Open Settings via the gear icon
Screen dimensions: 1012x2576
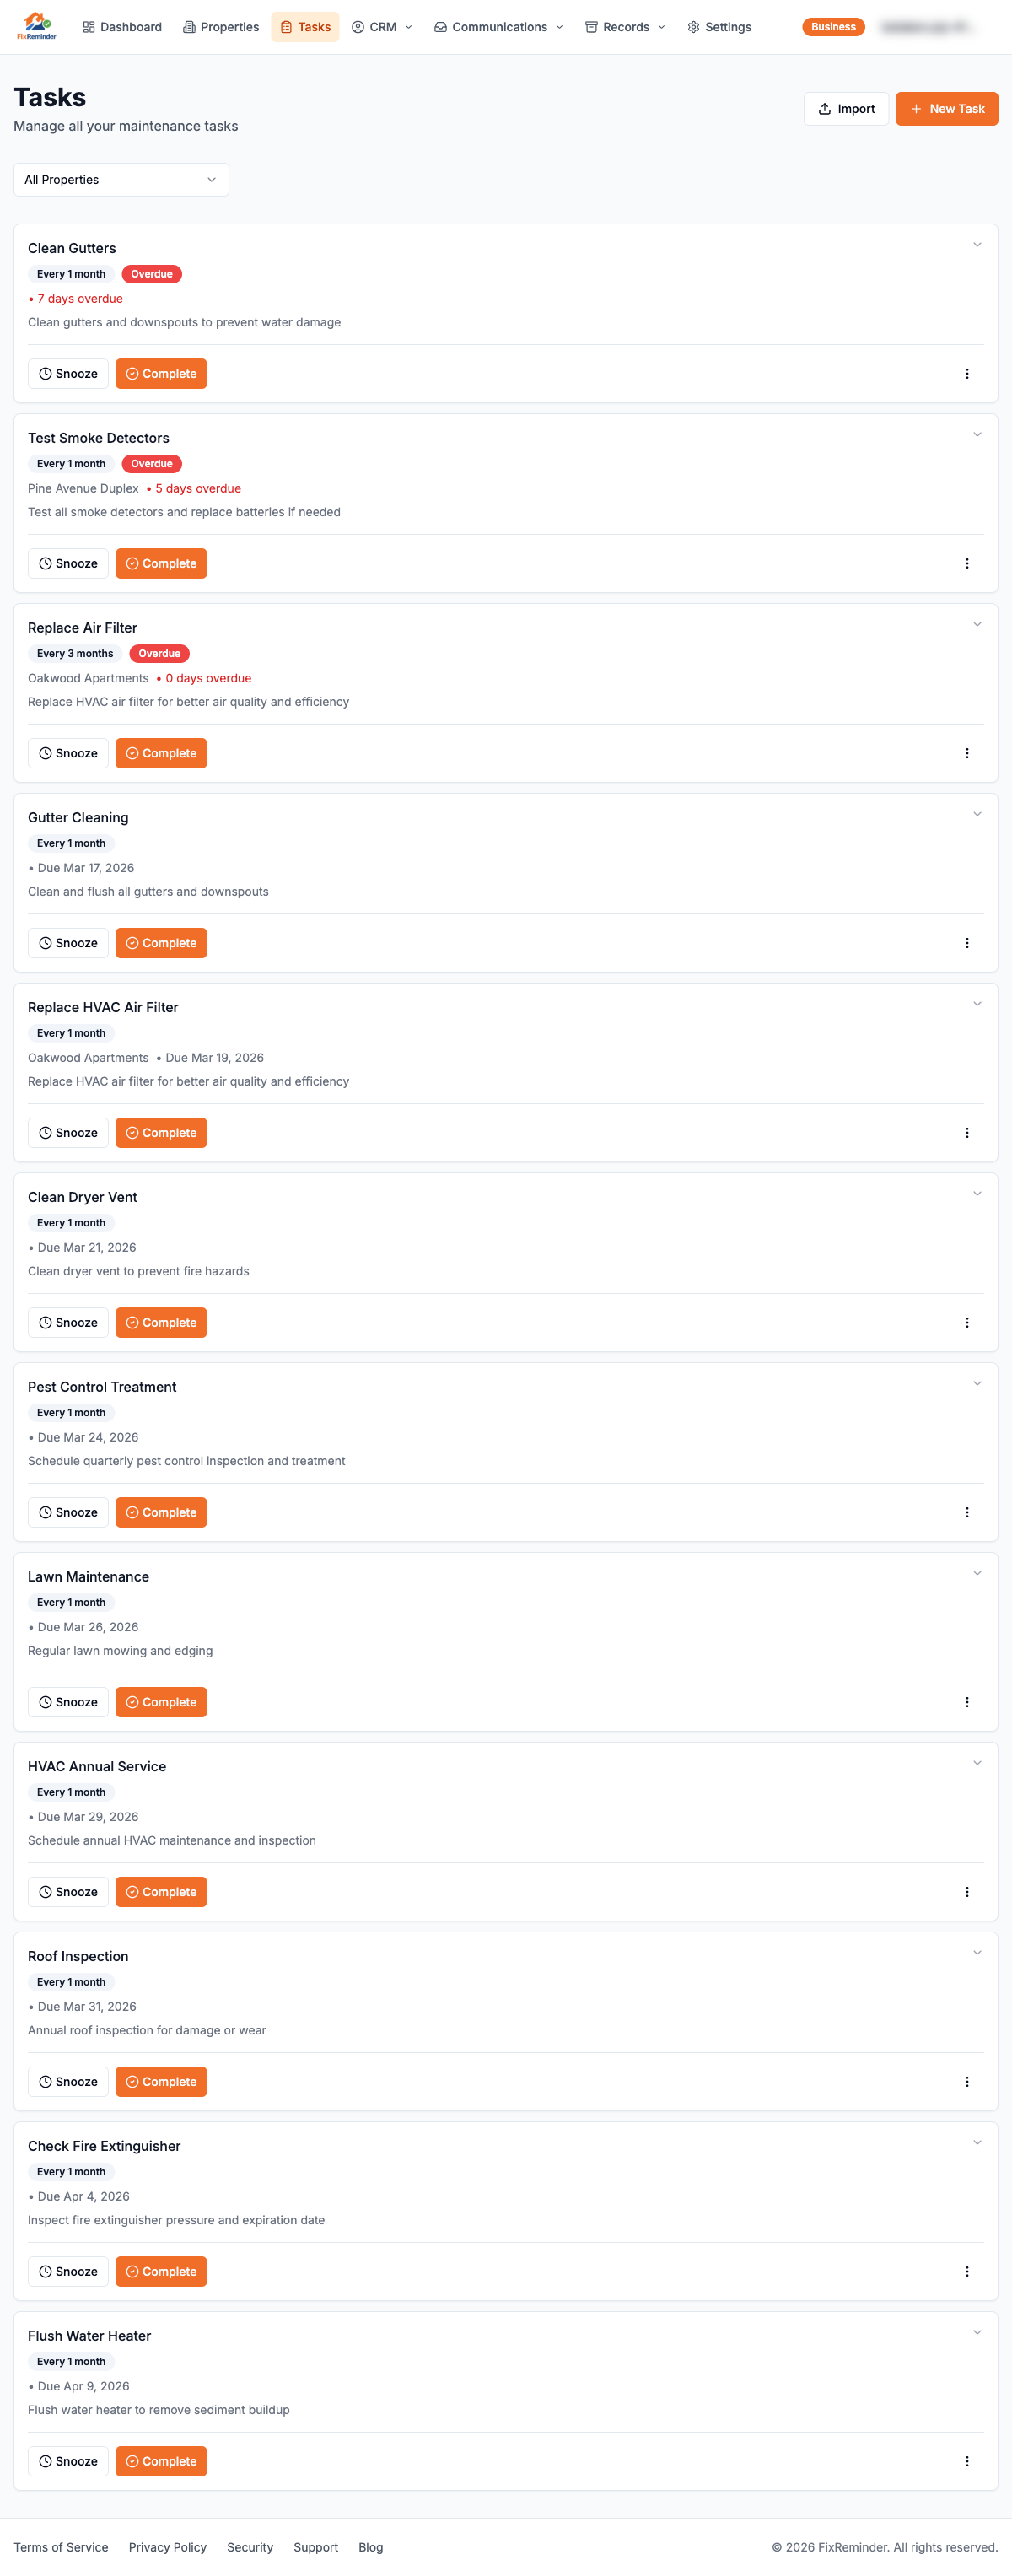(x=692, y=27)
